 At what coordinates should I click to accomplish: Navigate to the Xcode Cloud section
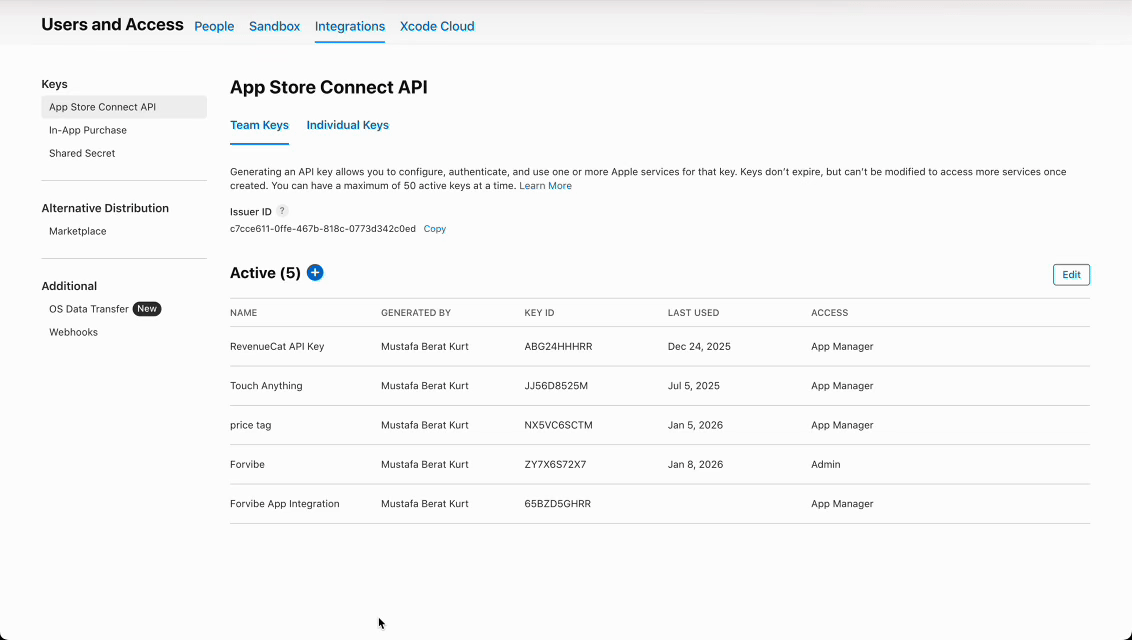click(437, 26)
